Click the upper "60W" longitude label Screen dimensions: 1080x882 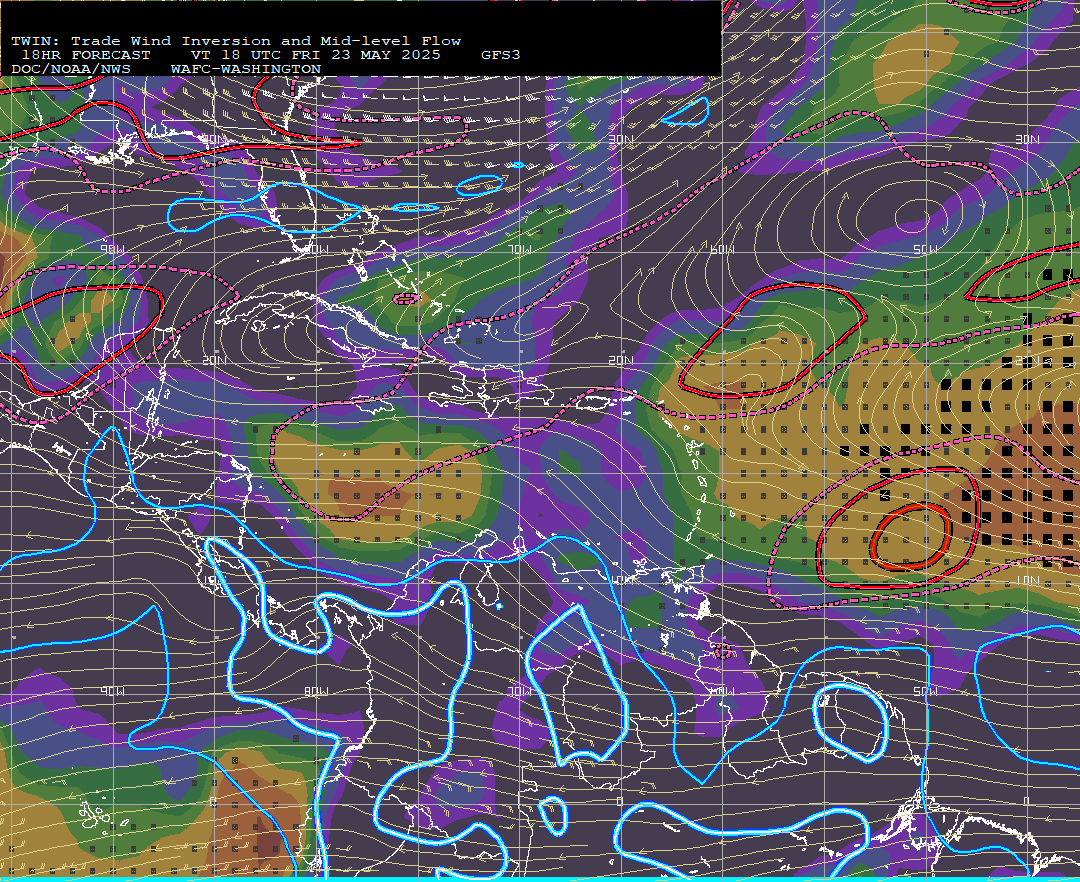(722, 249)
